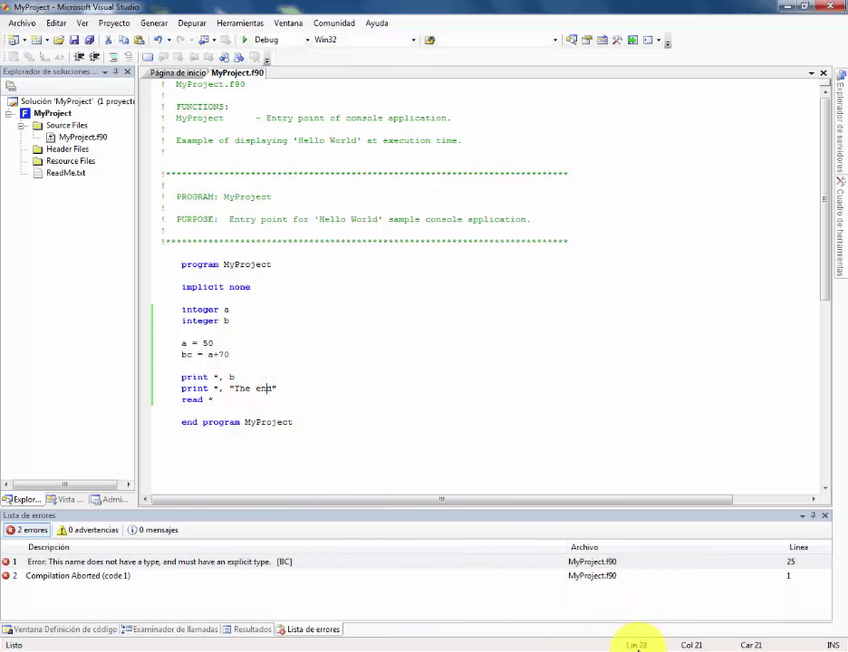Open the Toolbox hammer-and-wrench icon
Image resolution: width=848 pixels, height=652 pixels.
tap(618, 40)
